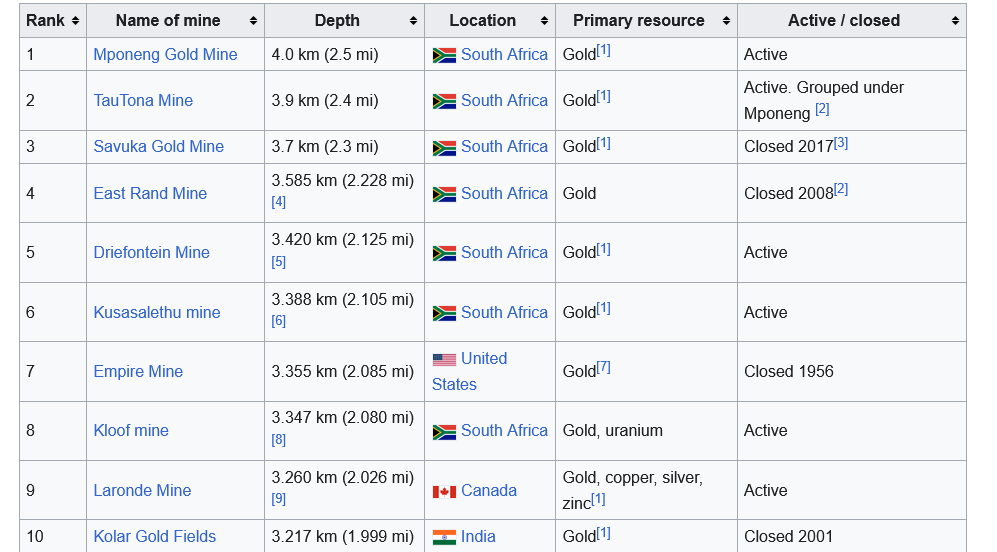Click South Africa flag in Savuka row

point(444,148)
